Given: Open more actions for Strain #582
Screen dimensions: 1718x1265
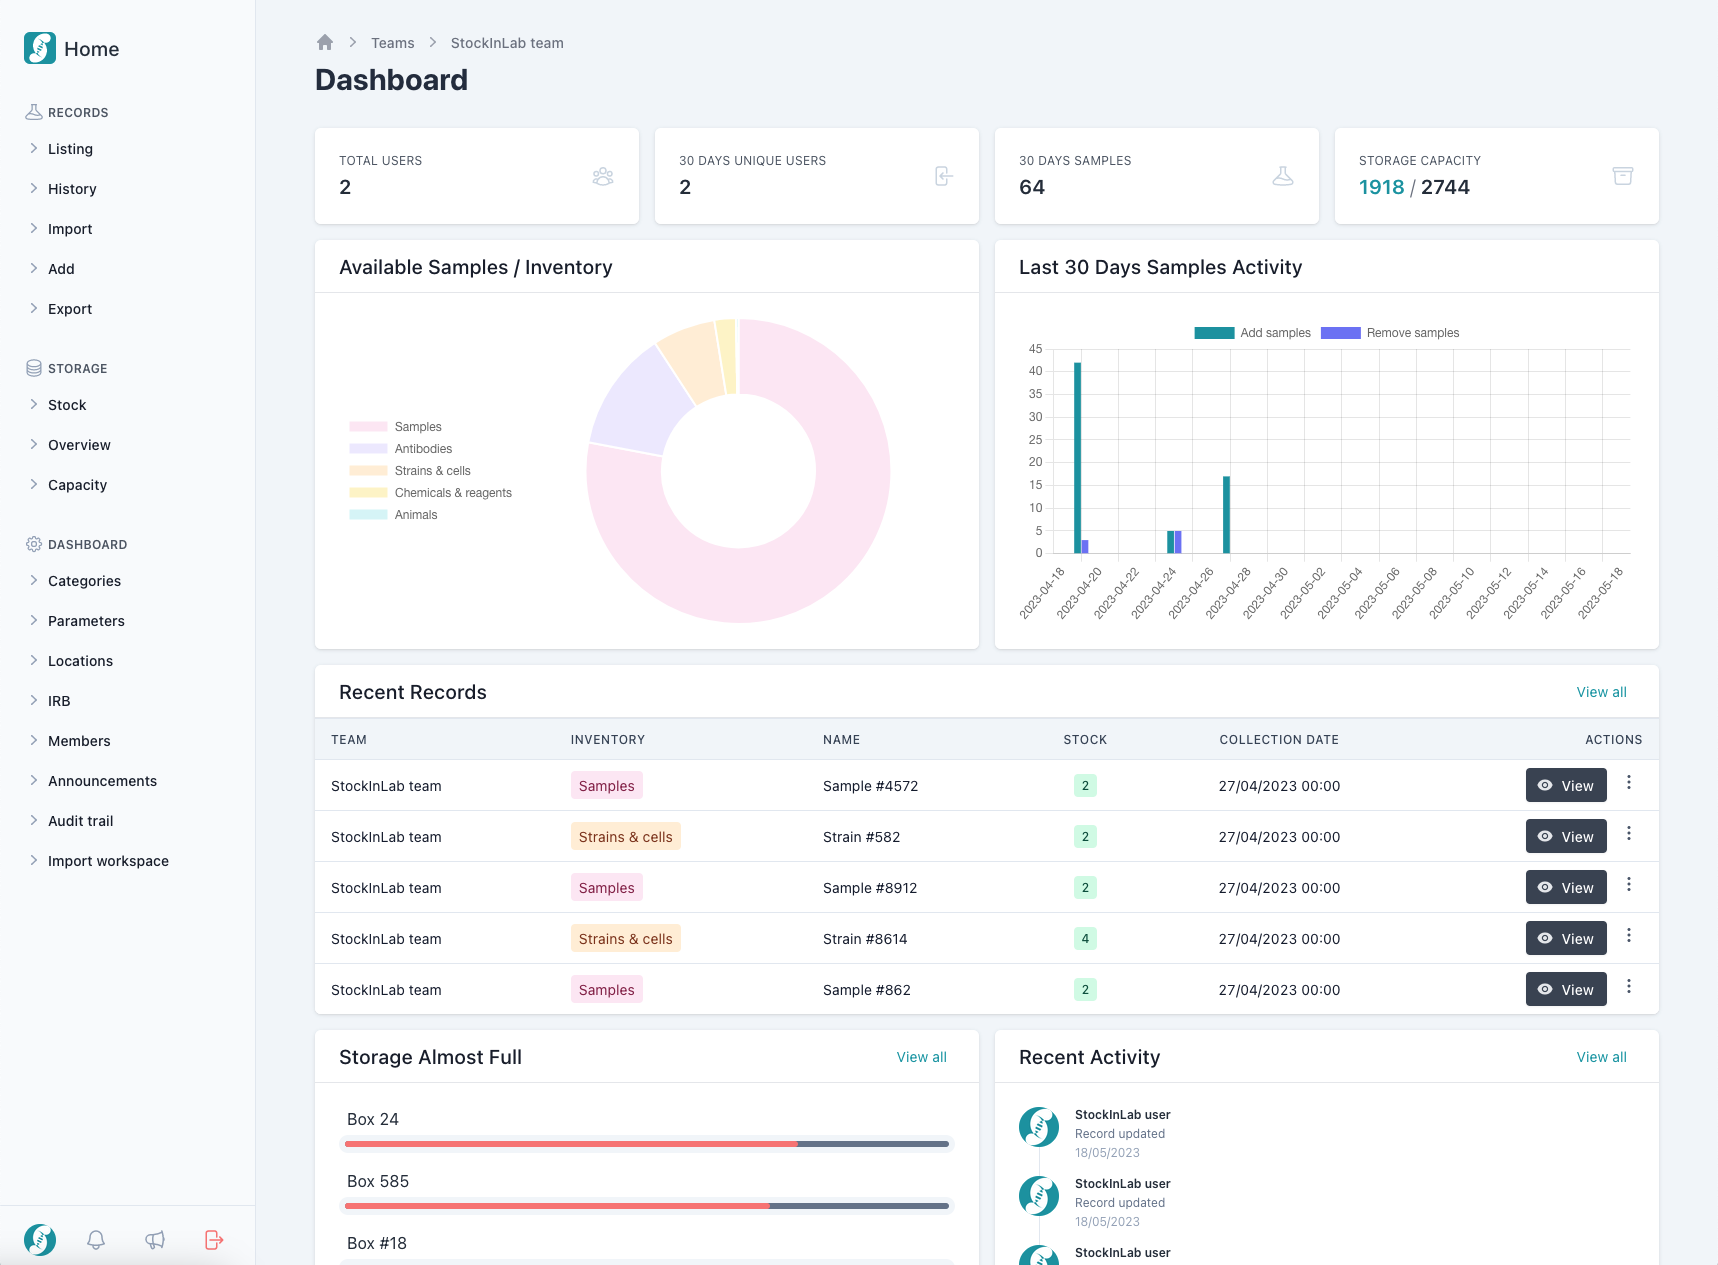Looking at the screenshot, I should (1629, 834).
